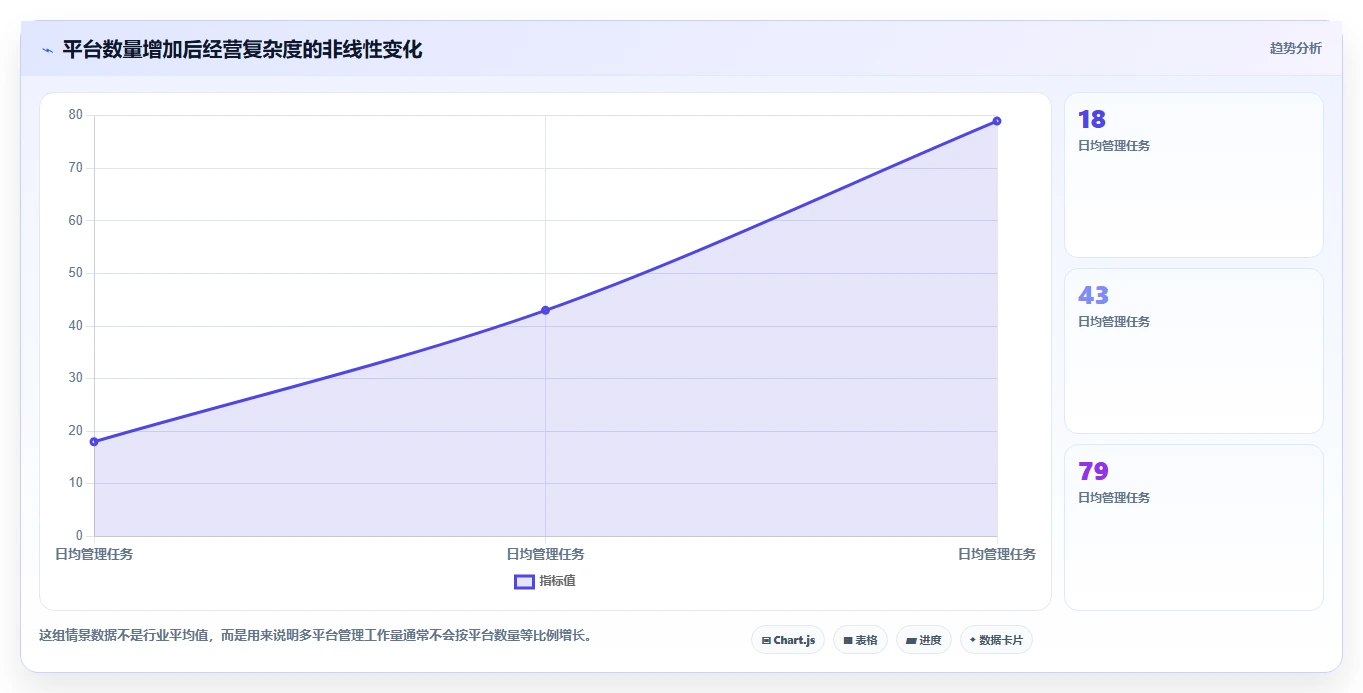Screen dimensions: 1363x693
Task: Click the 指标值 legend color box
Action: click(x=524, y=581)
